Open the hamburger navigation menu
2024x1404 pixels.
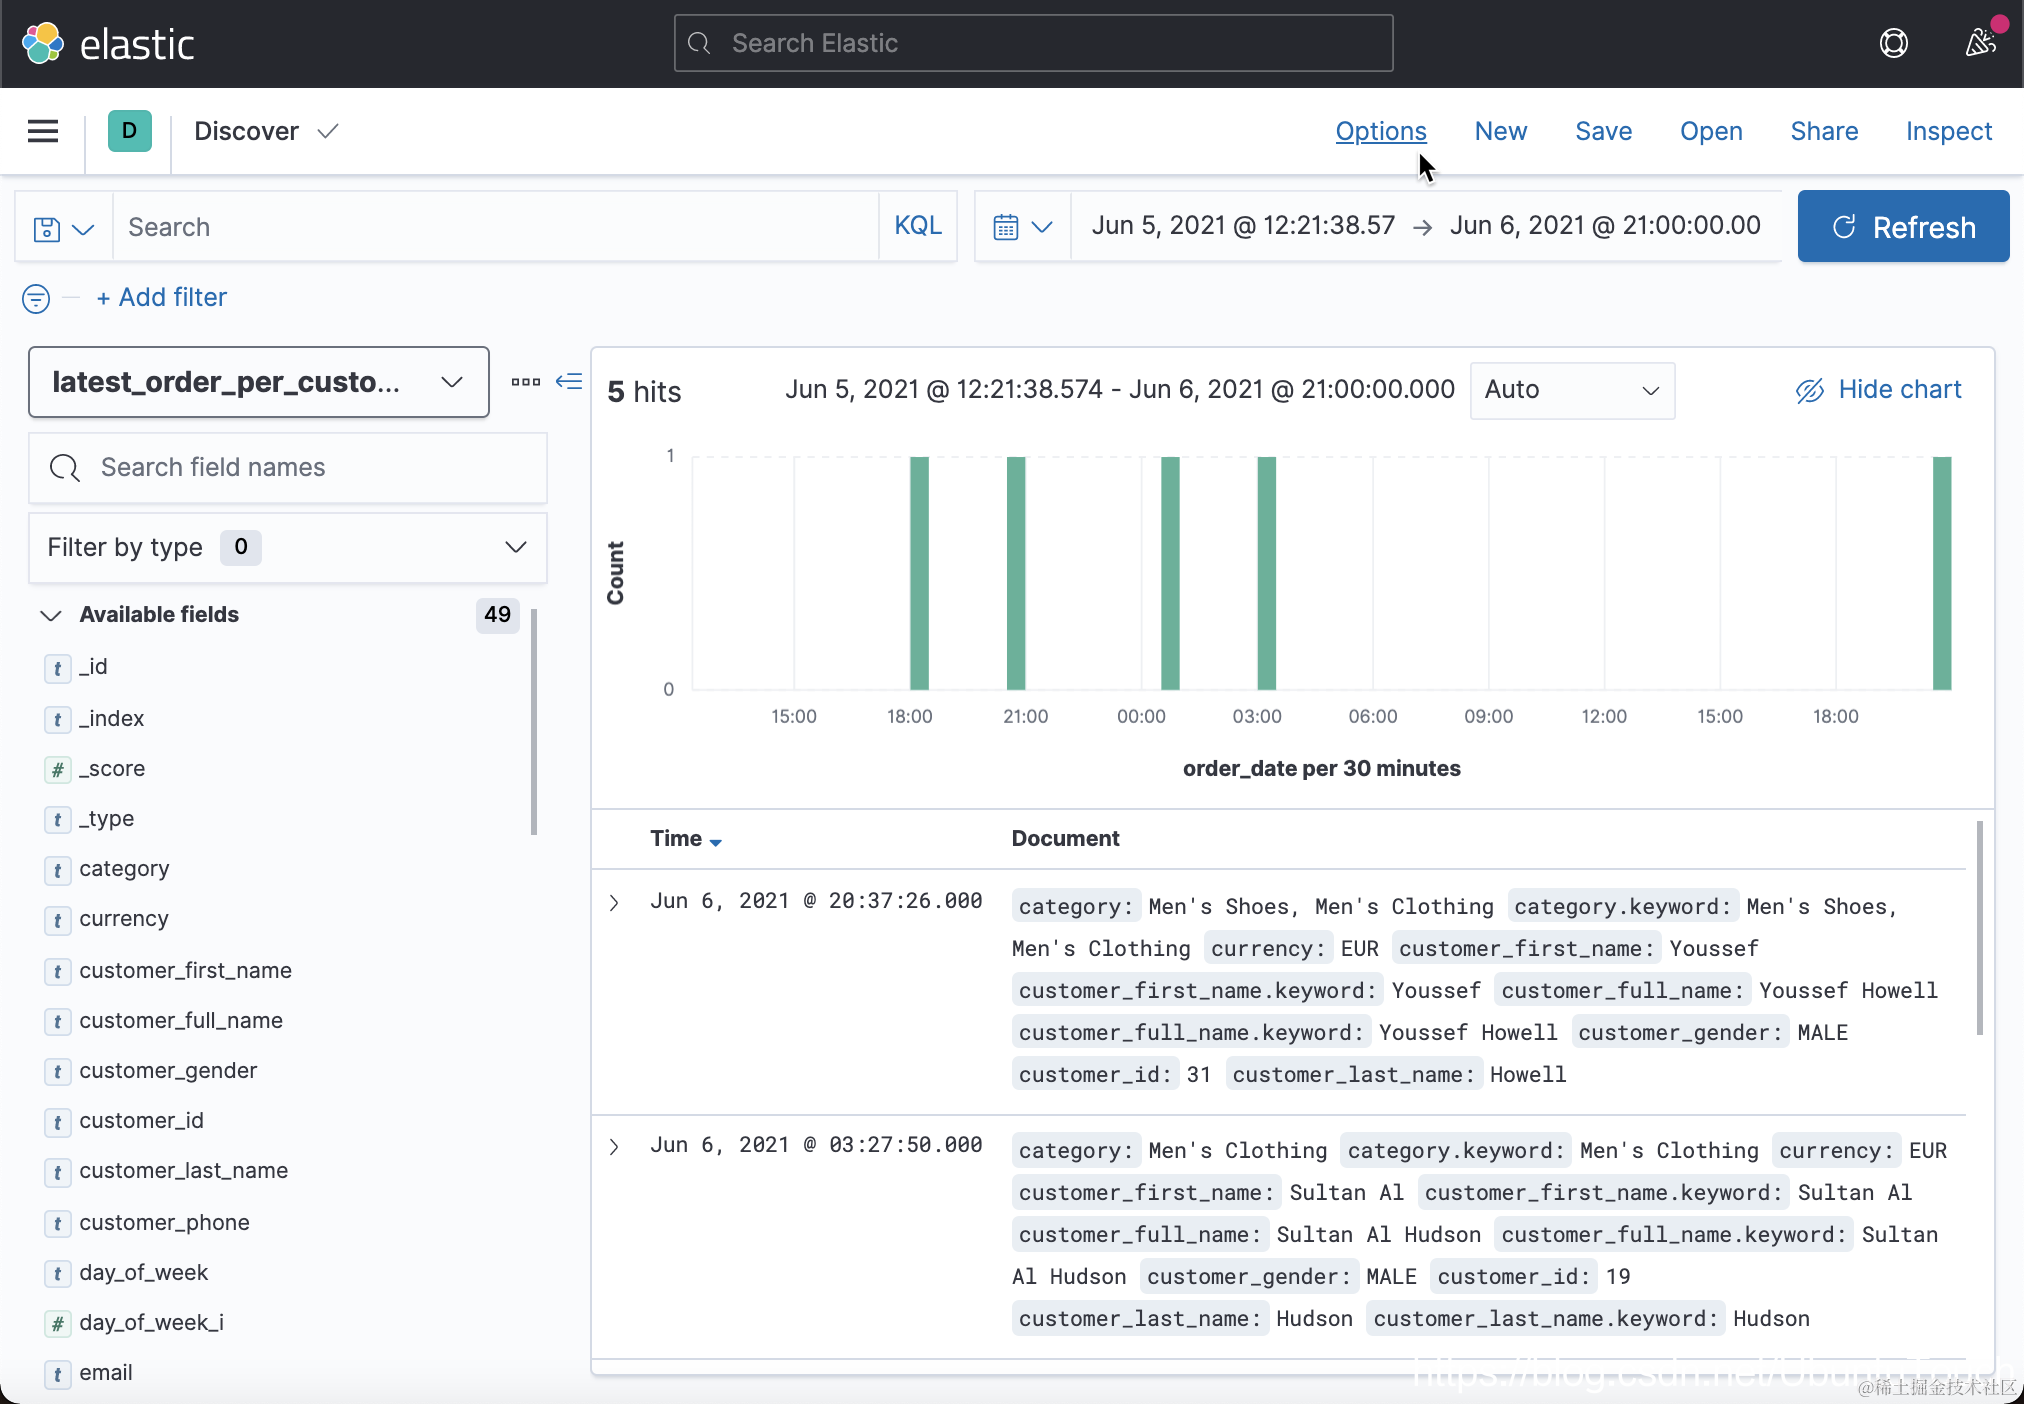(43, 131)
